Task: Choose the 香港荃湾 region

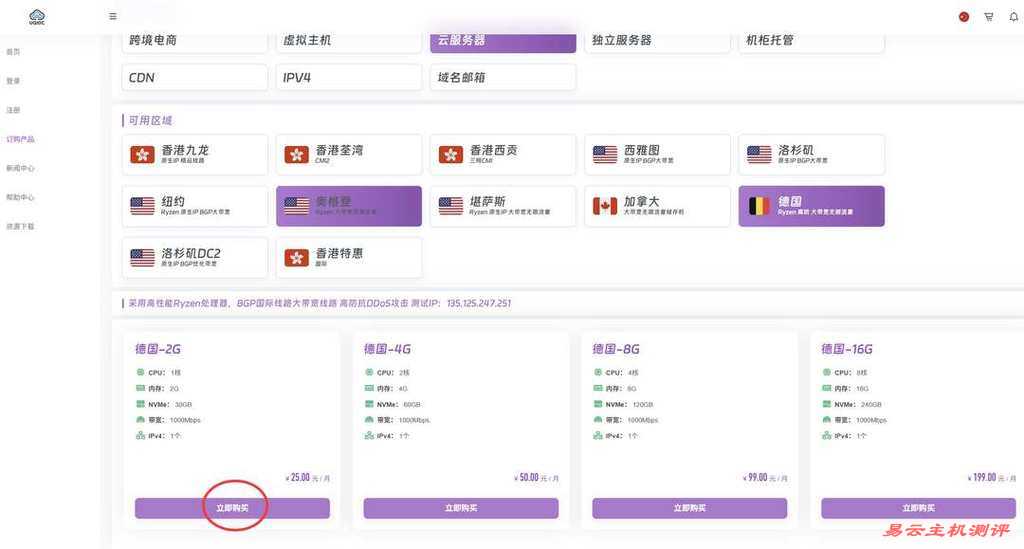Action: coord(349,155)
